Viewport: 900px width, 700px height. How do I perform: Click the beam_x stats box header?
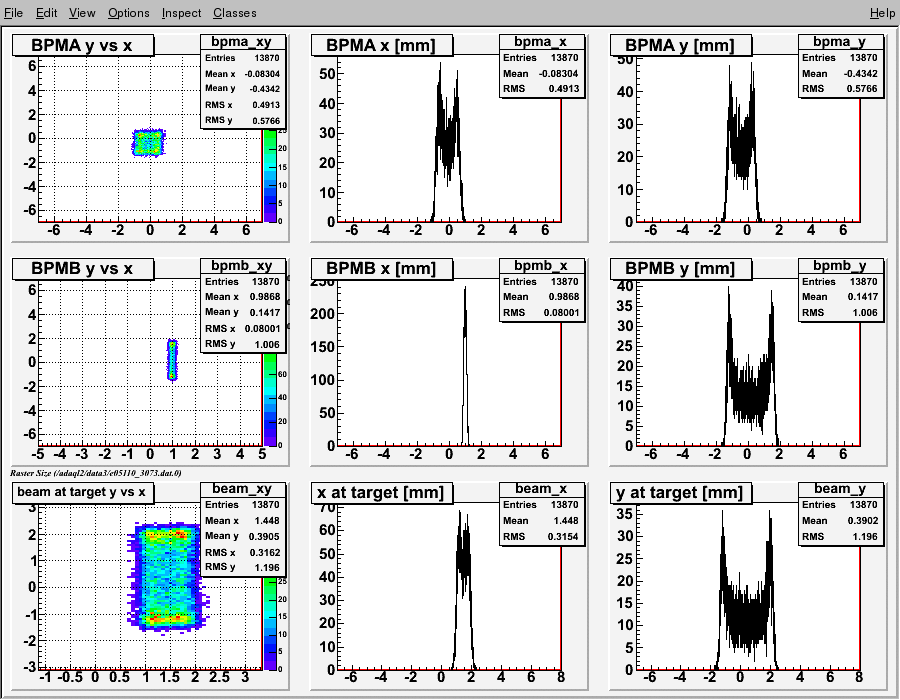pos(541,489)
